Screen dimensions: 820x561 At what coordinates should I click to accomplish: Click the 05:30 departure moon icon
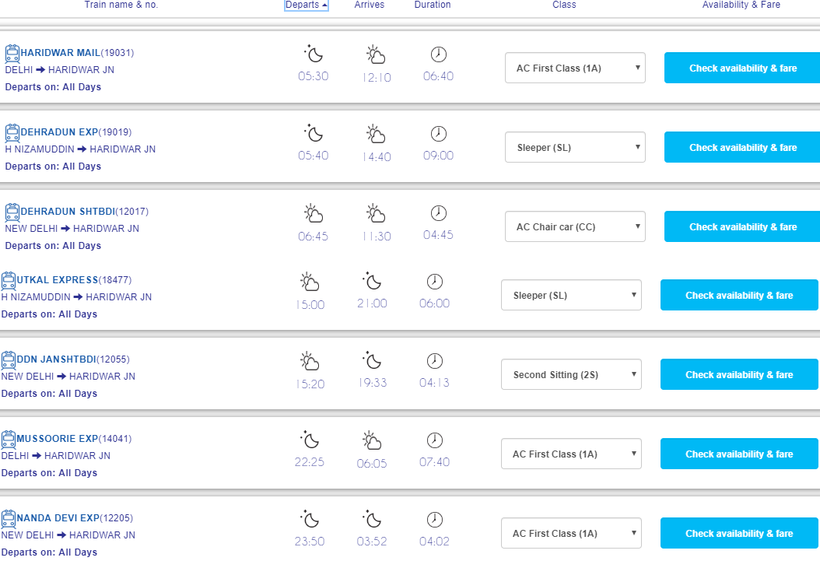point(313,54)
